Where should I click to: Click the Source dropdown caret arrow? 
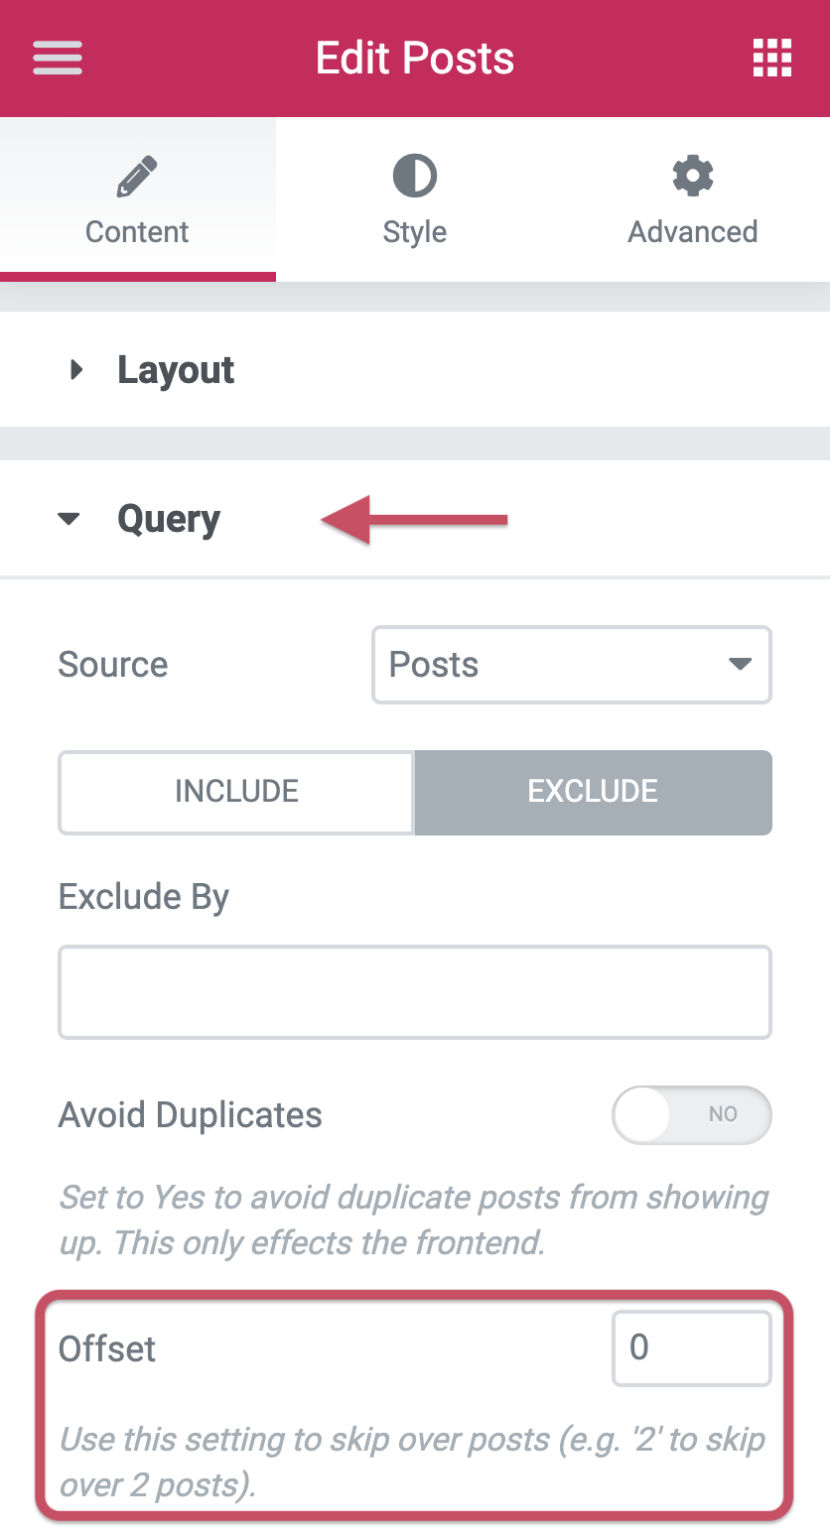[740, 664]
